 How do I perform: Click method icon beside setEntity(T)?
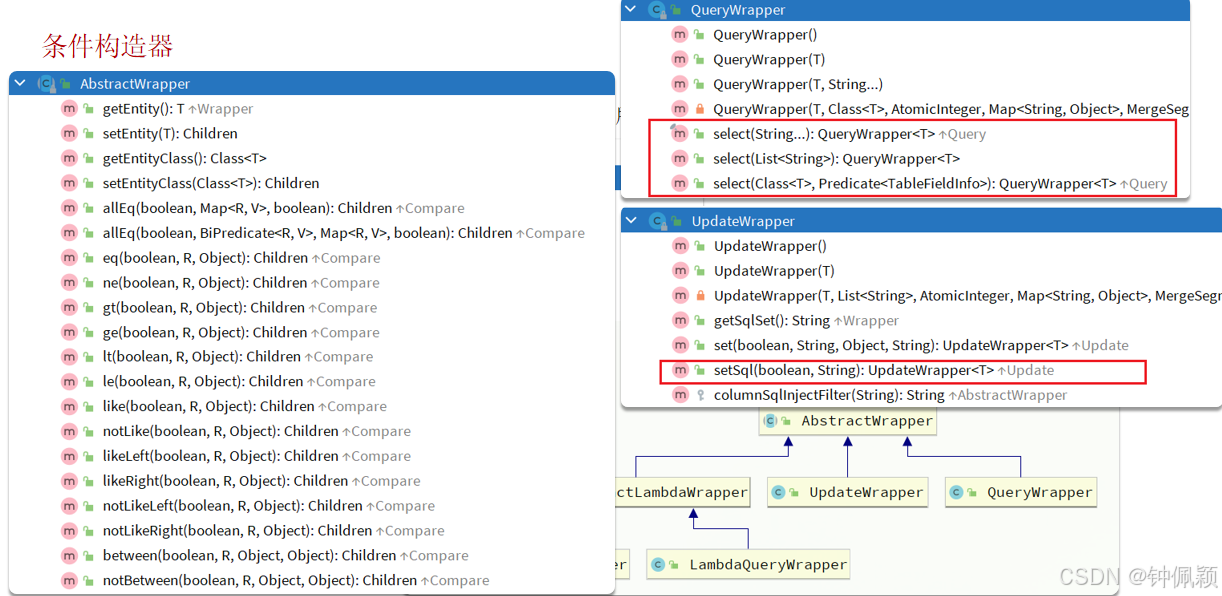pyautogui.click(x=69, y=133)
